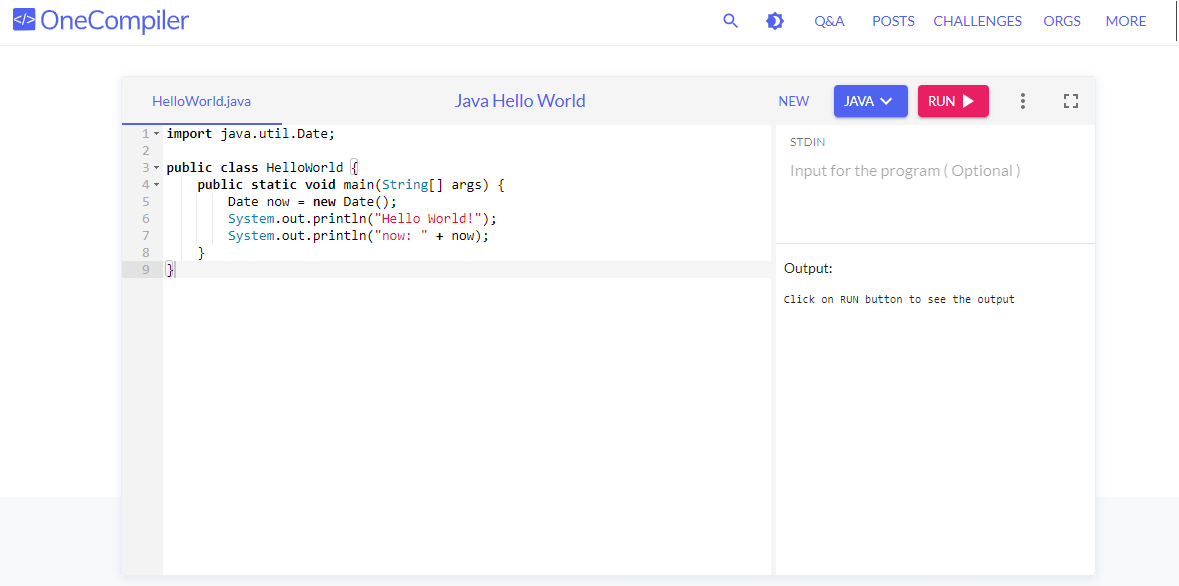Click the Java Hello World title
This screenshot has width=1179, height=586.
tap(520, 101)
